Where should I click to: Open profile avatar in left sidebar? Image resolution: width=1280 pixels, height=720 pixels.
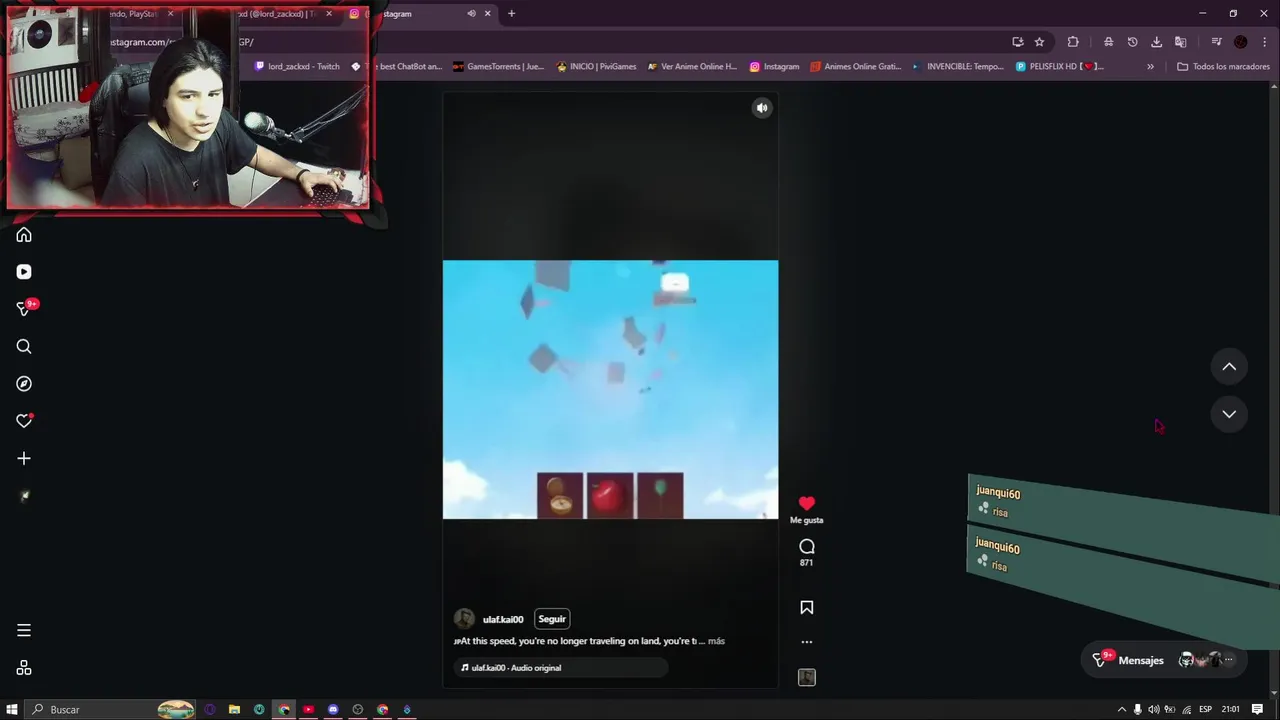tap(24, 496)
